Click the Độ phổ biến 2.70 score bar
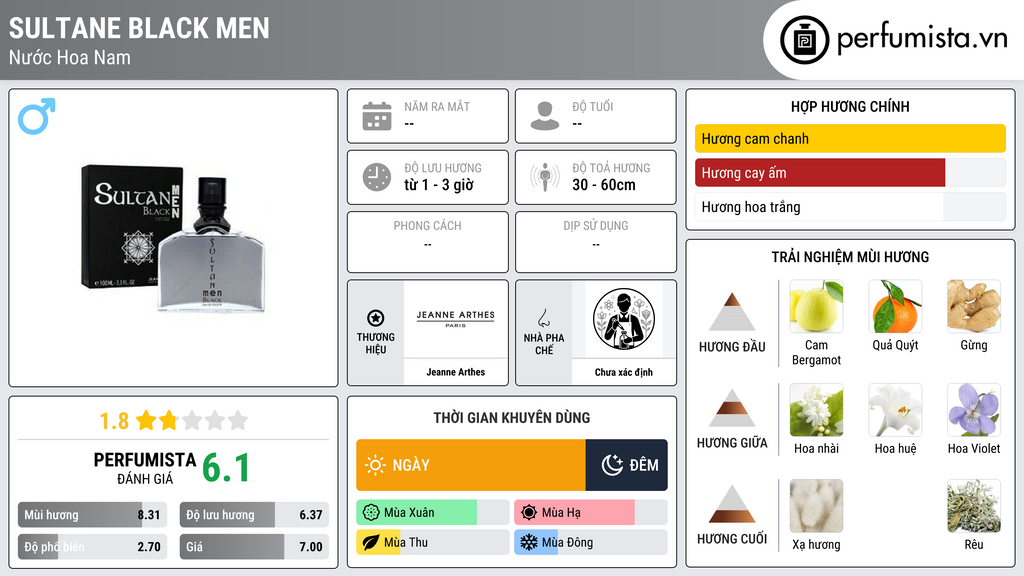 click(x=92, y=547)
